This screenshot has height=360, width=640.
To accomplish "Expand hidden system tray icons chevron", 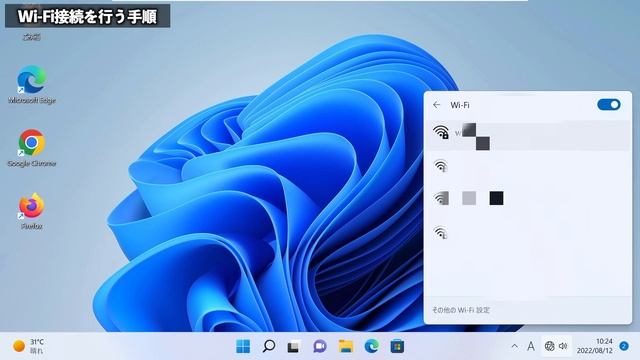I will point(515,346).
